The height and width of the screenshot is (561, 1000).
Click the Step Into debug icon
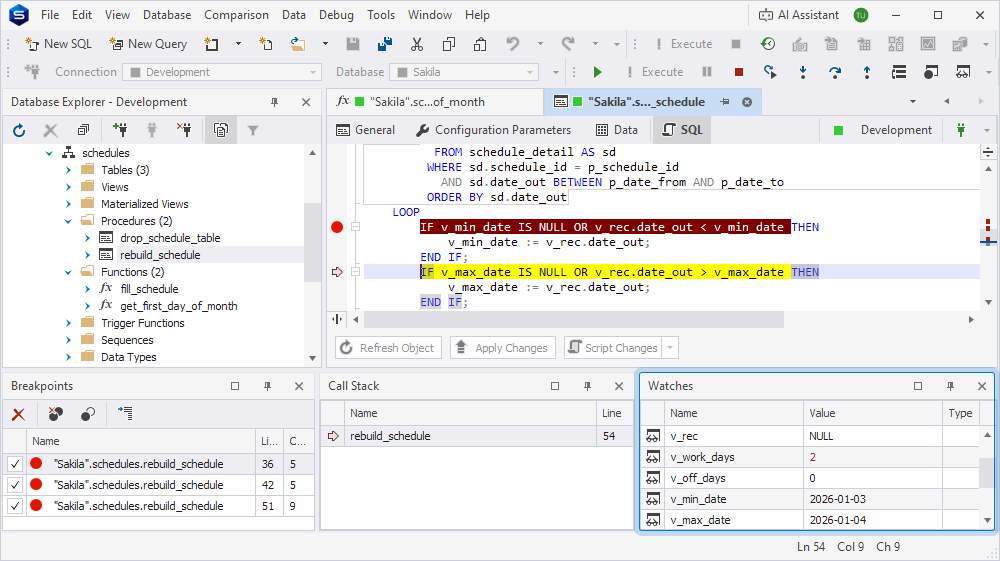pyautogui.click(x=803, y=72)
